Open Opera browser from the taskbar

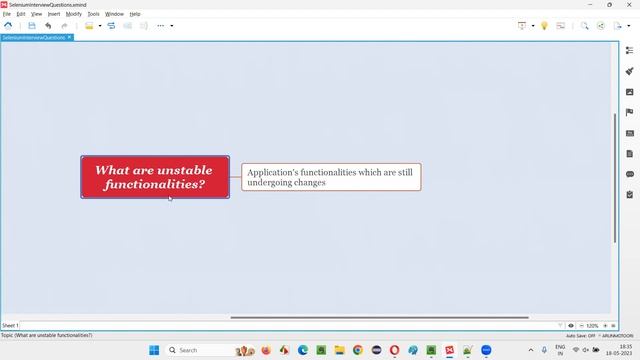point(394,350)
